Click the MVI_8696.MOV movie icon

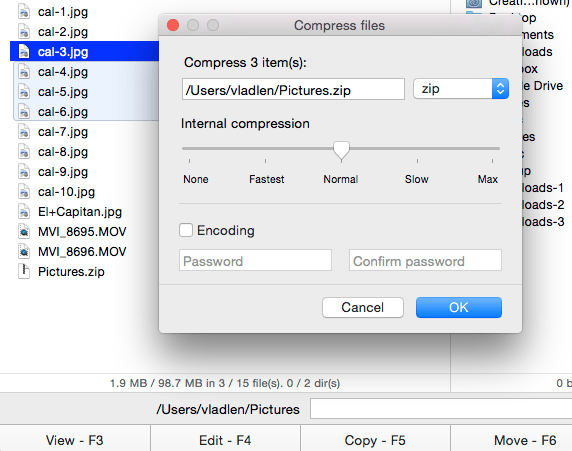coord(24,252)
